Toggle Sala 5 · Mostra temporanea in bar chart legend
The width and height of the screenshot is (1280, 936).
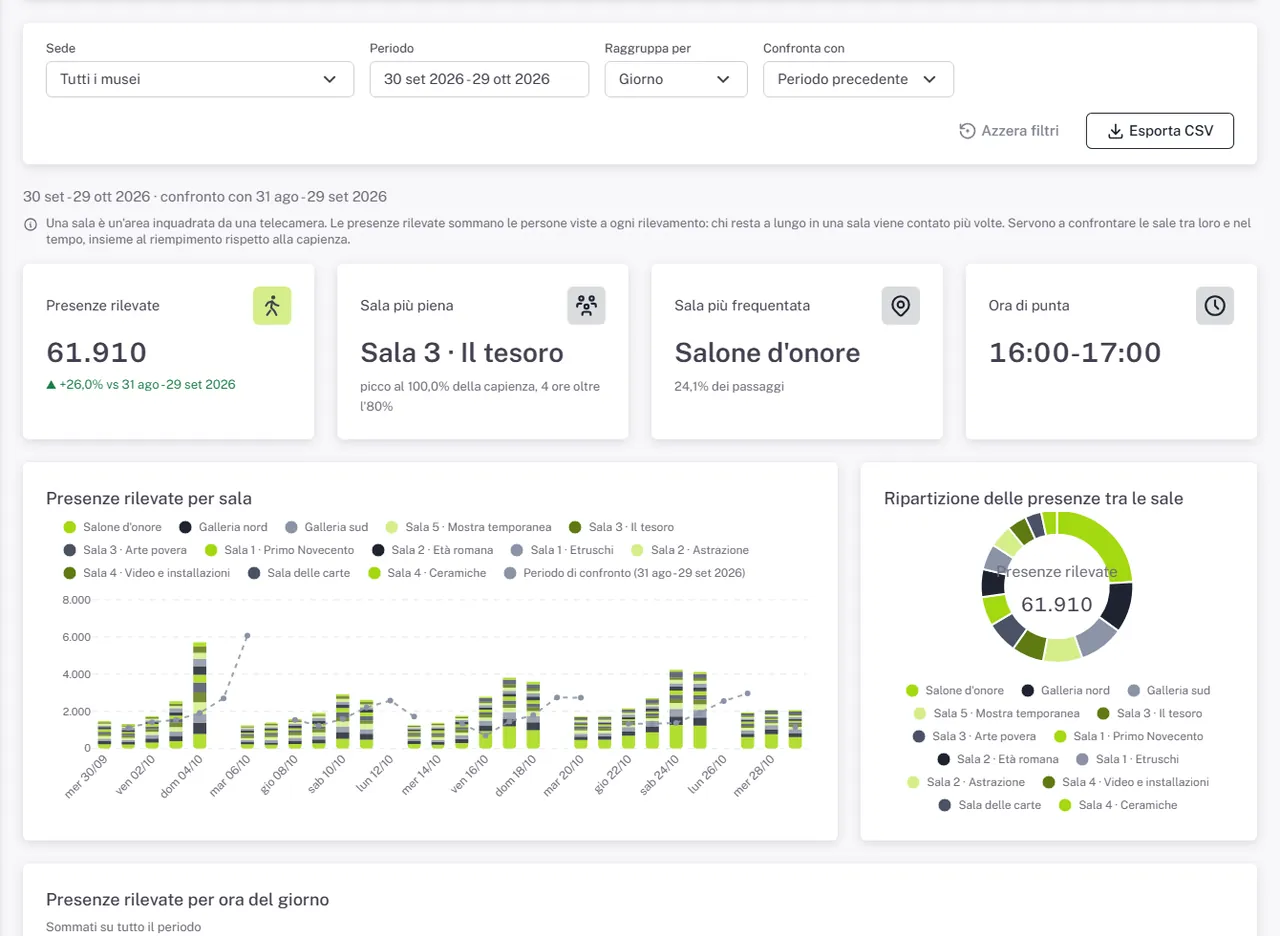pyautogui.click(x=468, y=527)
